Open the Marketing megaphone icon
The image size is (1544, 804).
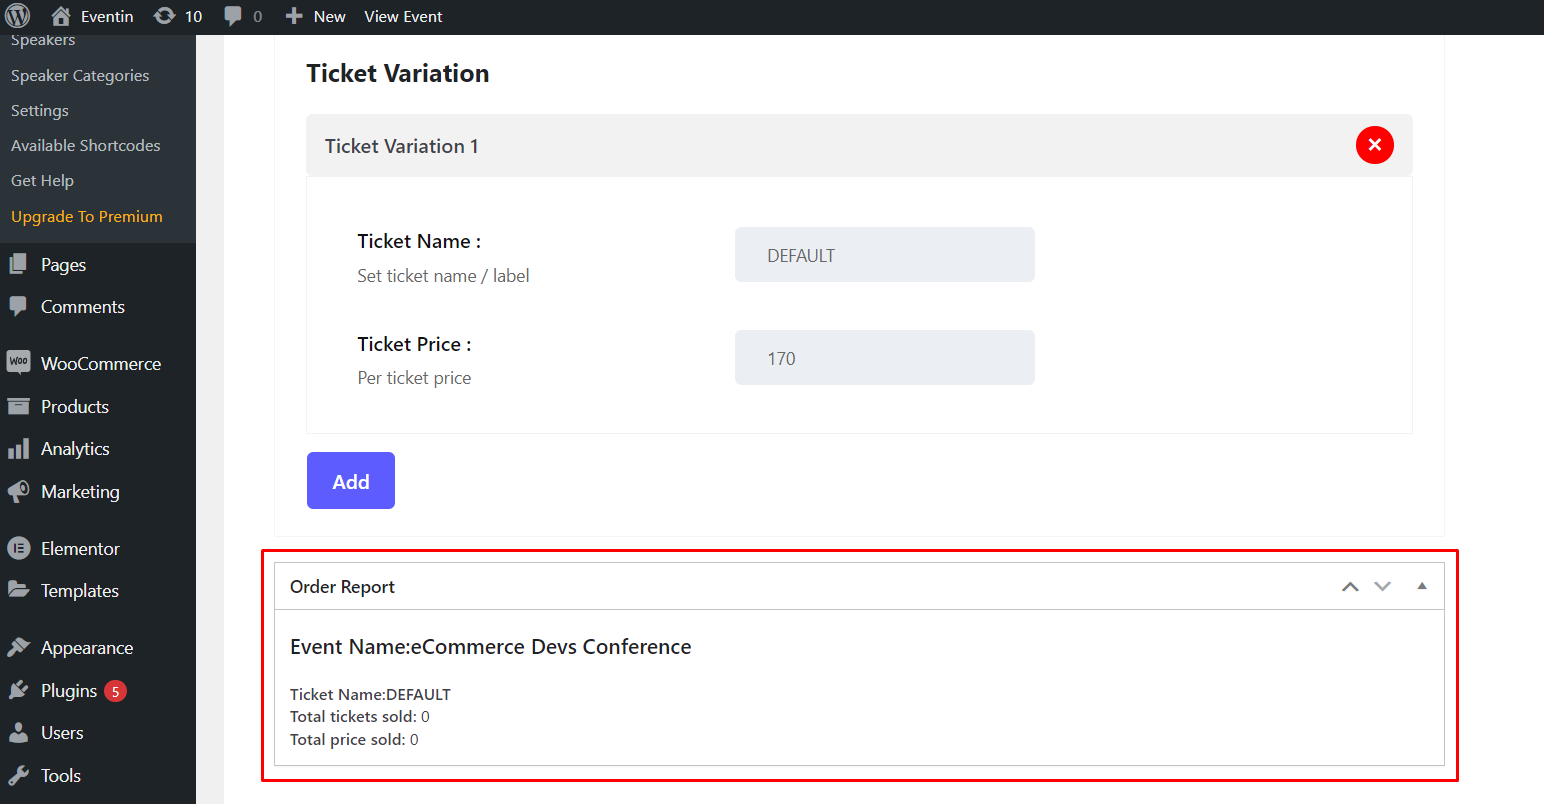(19, 491)
